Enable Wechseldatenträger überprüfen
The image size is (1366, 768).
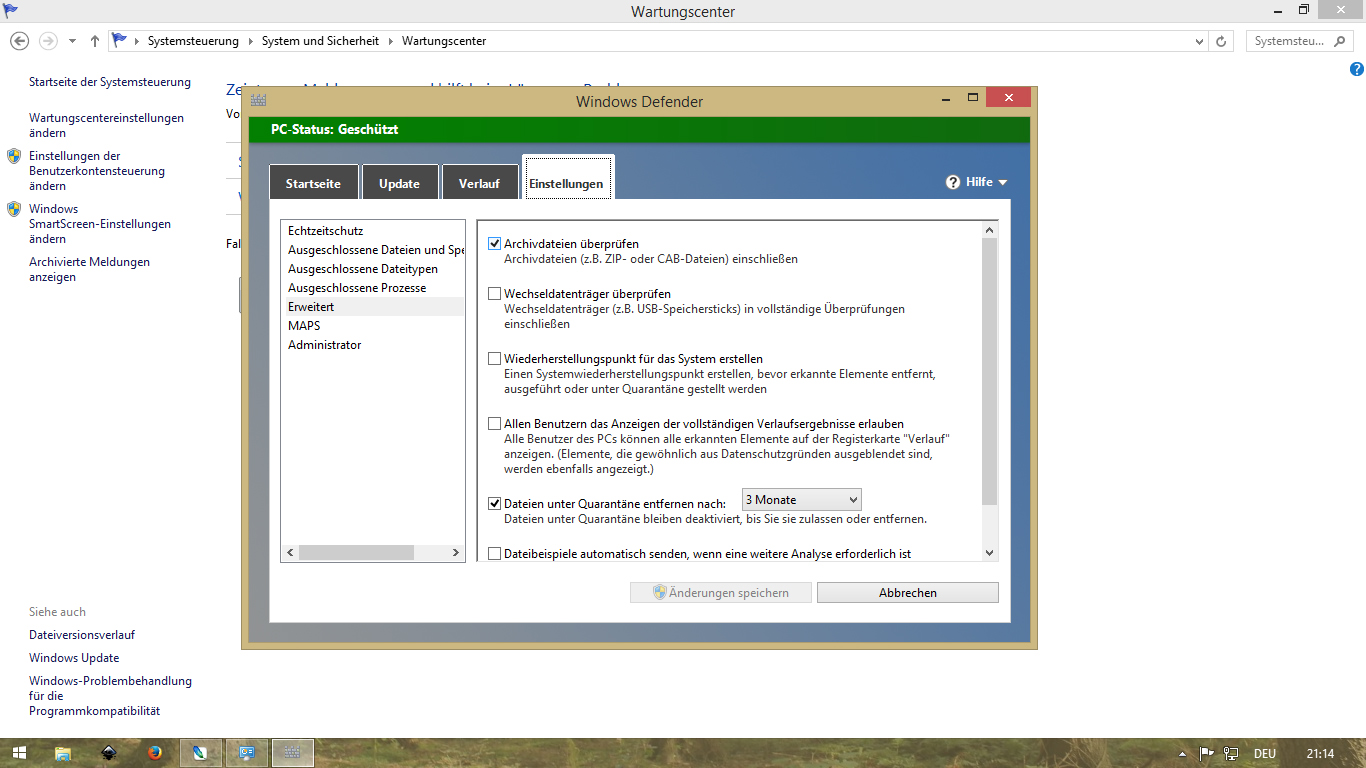pos(494,294)
